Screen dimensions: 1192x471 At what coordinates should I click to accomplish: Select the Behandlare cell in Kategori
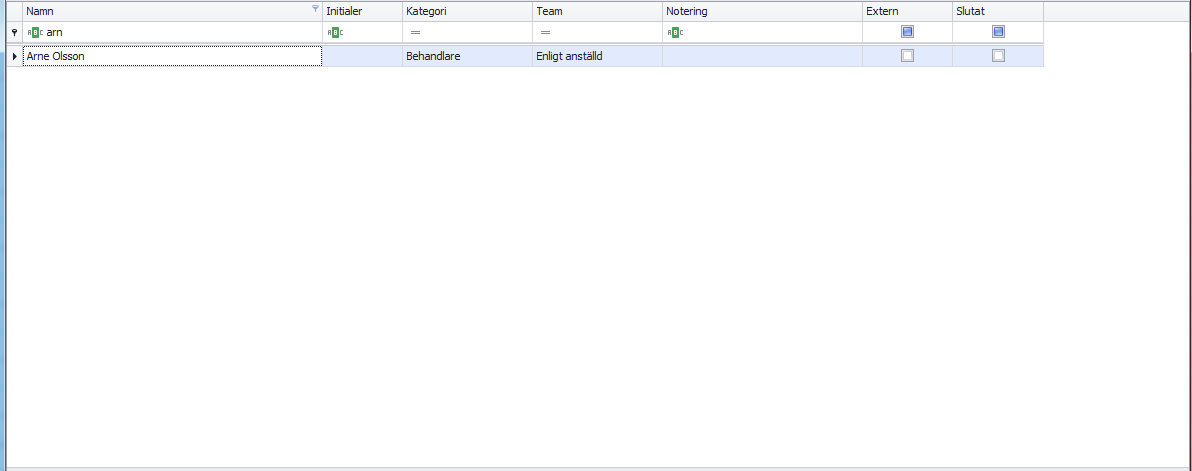(x=466, y=57)
